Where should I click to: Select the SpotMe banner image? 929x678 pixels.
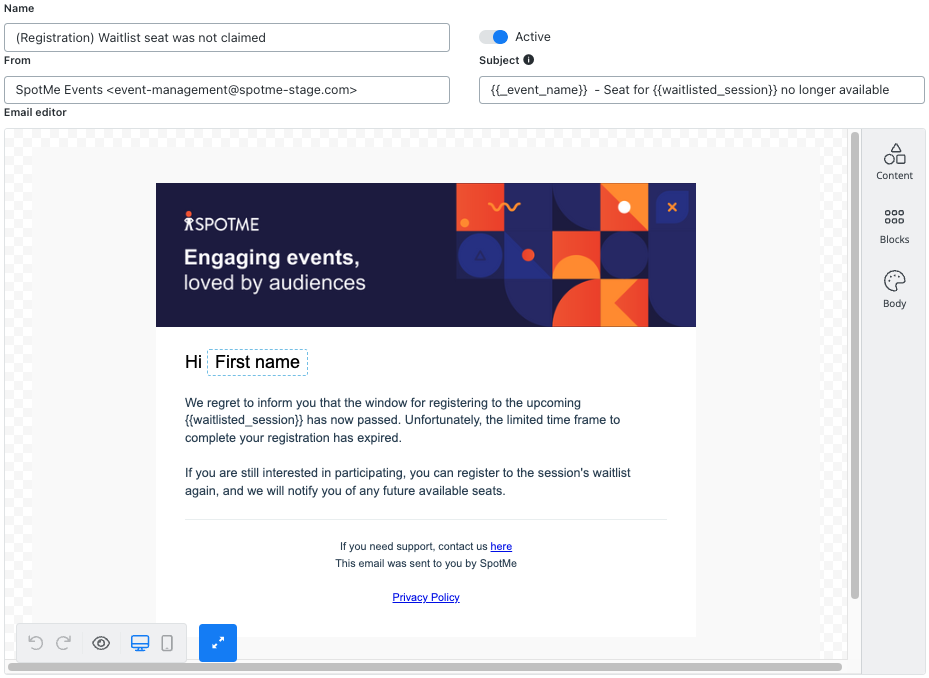click(425, 255)
